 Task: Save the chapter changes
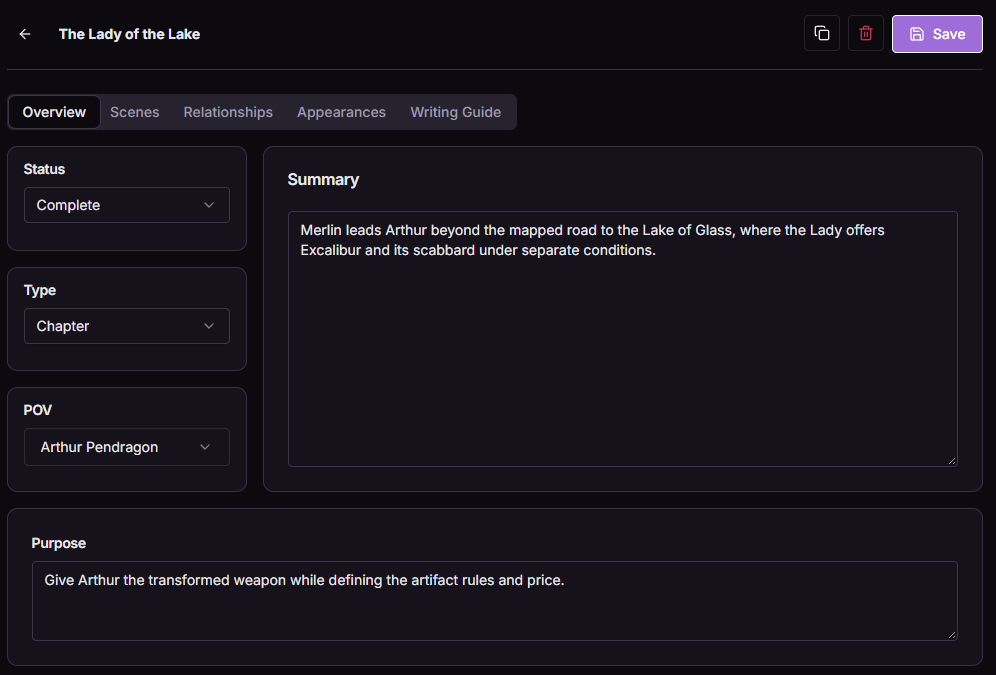tap(937, 34)
